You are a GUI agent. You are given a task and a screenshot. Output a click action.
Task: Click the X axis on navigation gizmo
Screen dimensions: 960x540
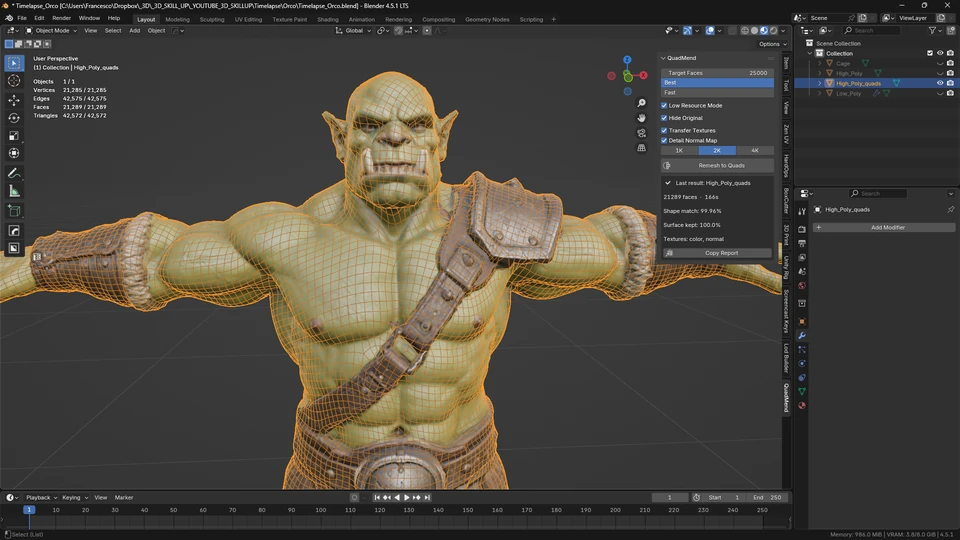[x=643, y=75]
